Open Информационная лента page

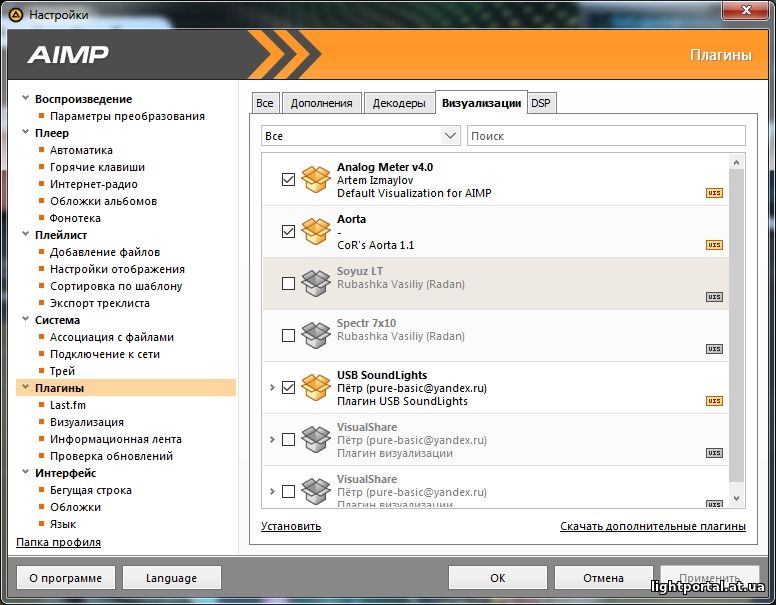[116, 439]
